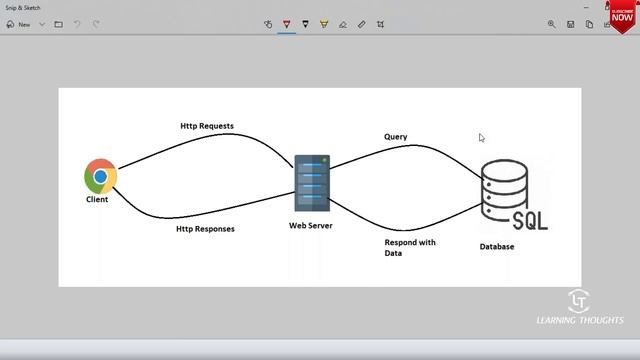Image resolution: width=640 pixels, height=360 pixels.
Task: Click the 'Http Responses' label
Action: click(205, 229)
